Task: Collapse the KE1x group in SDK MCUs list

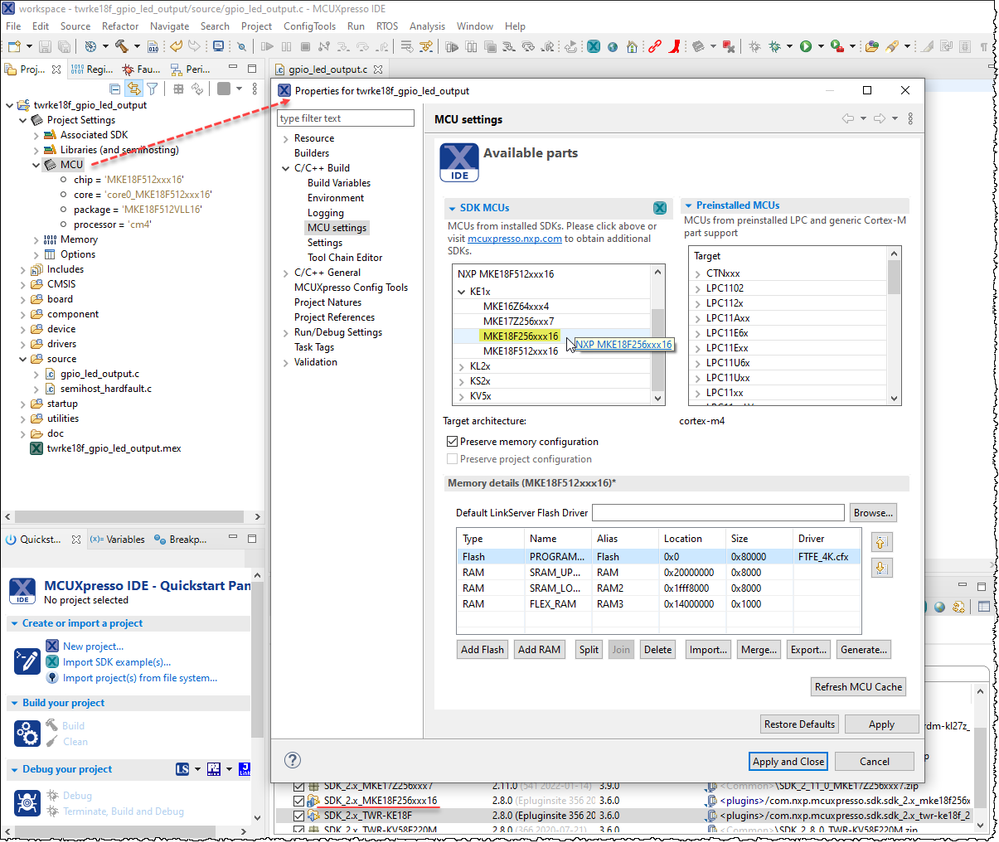Action: click(461, 292)
